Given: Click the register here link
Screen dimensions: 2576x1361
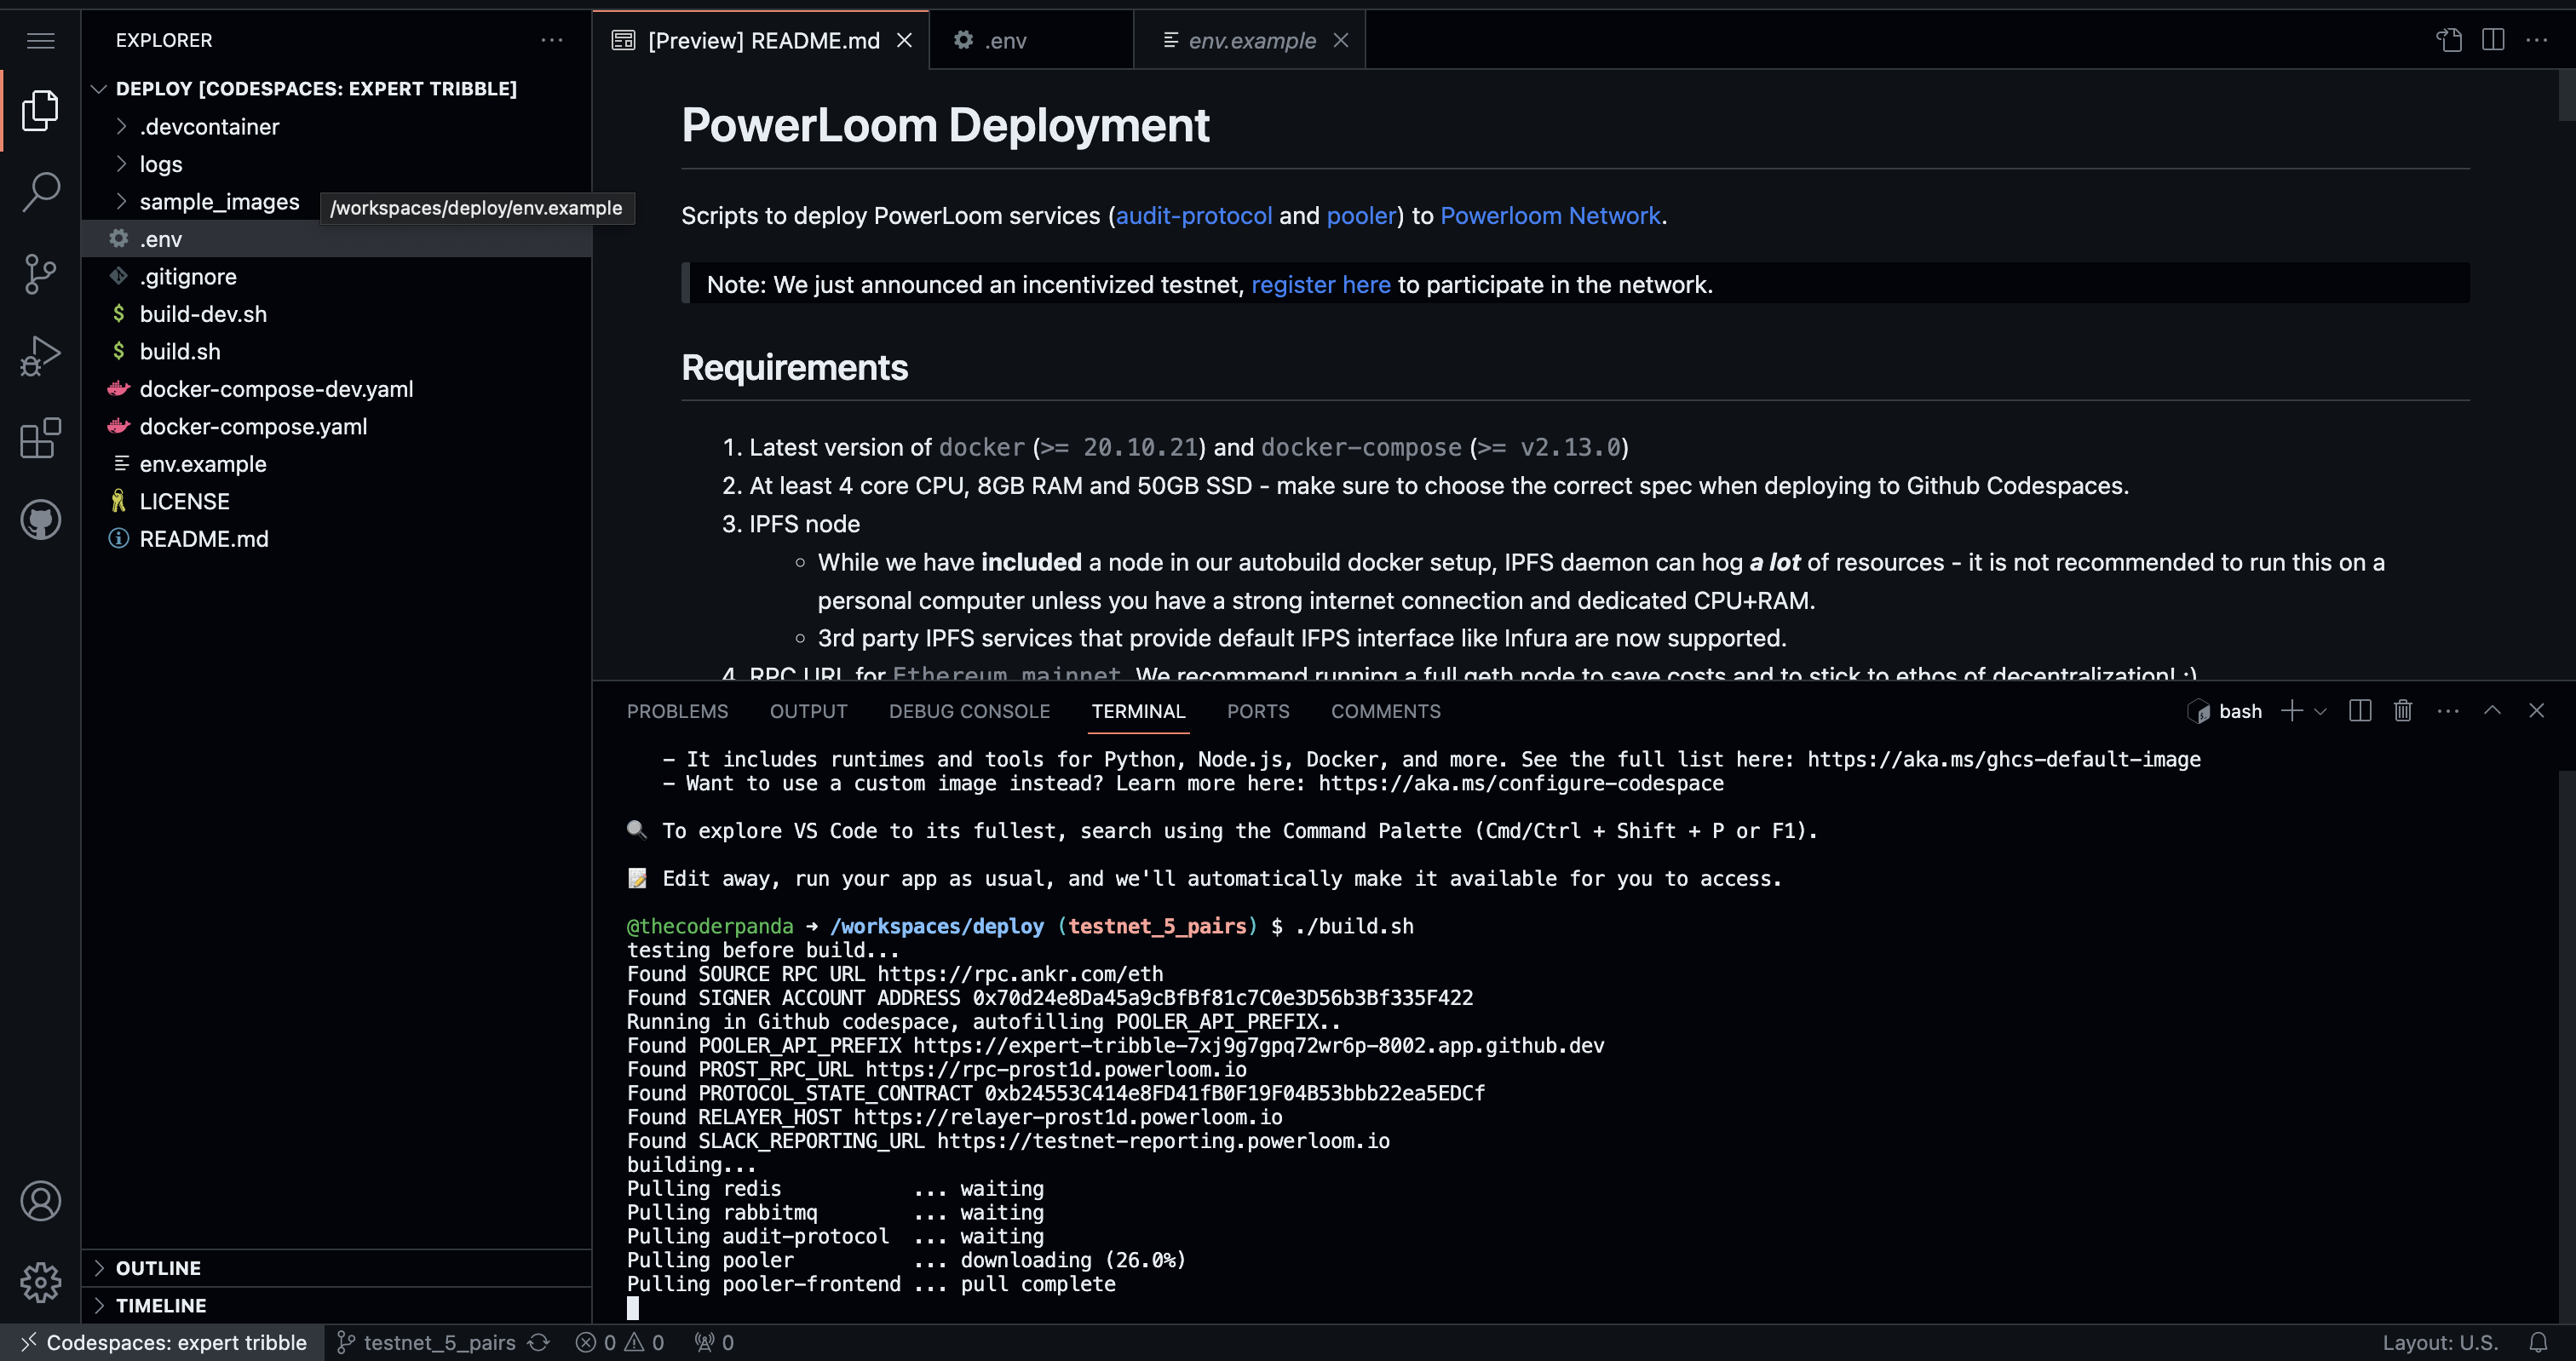Looking at the screenshot, I should [x=1320, y=285].
